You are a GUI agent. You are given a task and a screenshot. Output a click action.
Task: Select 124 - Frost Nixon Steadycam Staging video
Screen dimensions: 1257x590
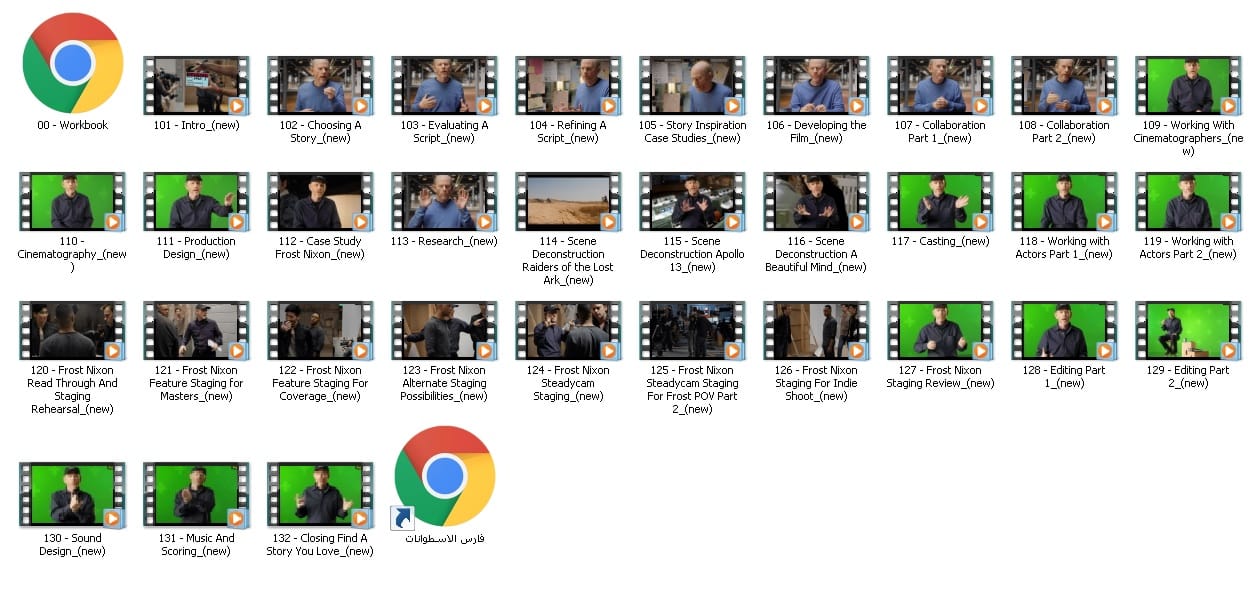coord(568,330)
